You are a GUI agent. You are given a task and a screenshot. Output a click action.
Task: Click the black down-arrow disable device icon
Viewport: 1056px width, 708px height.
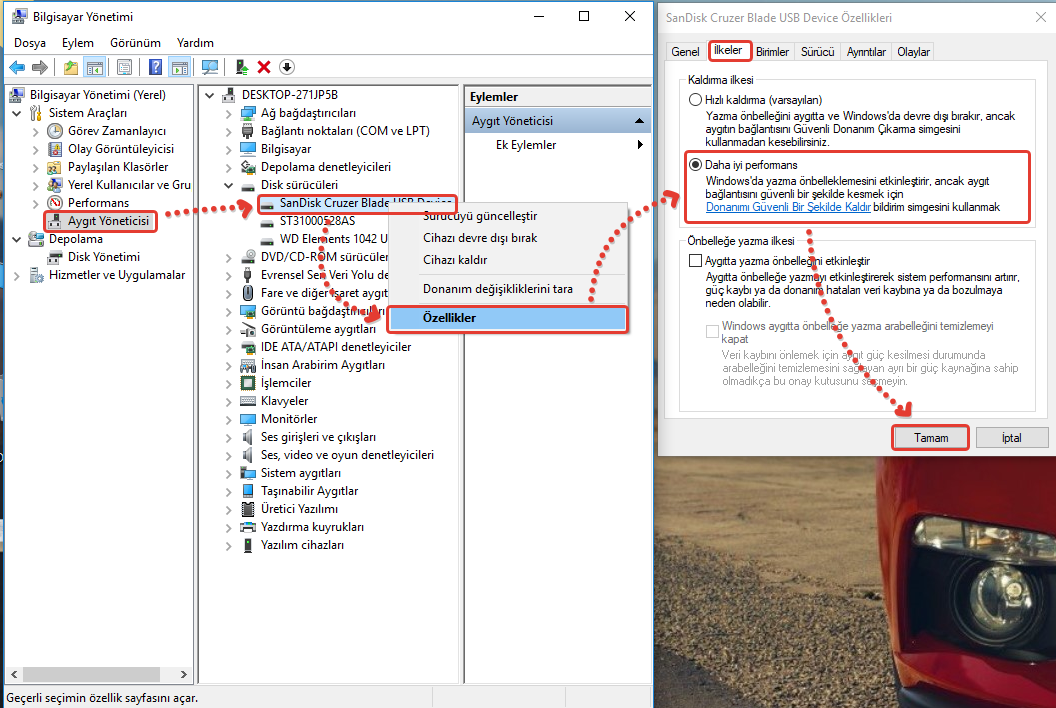[287, 67]
